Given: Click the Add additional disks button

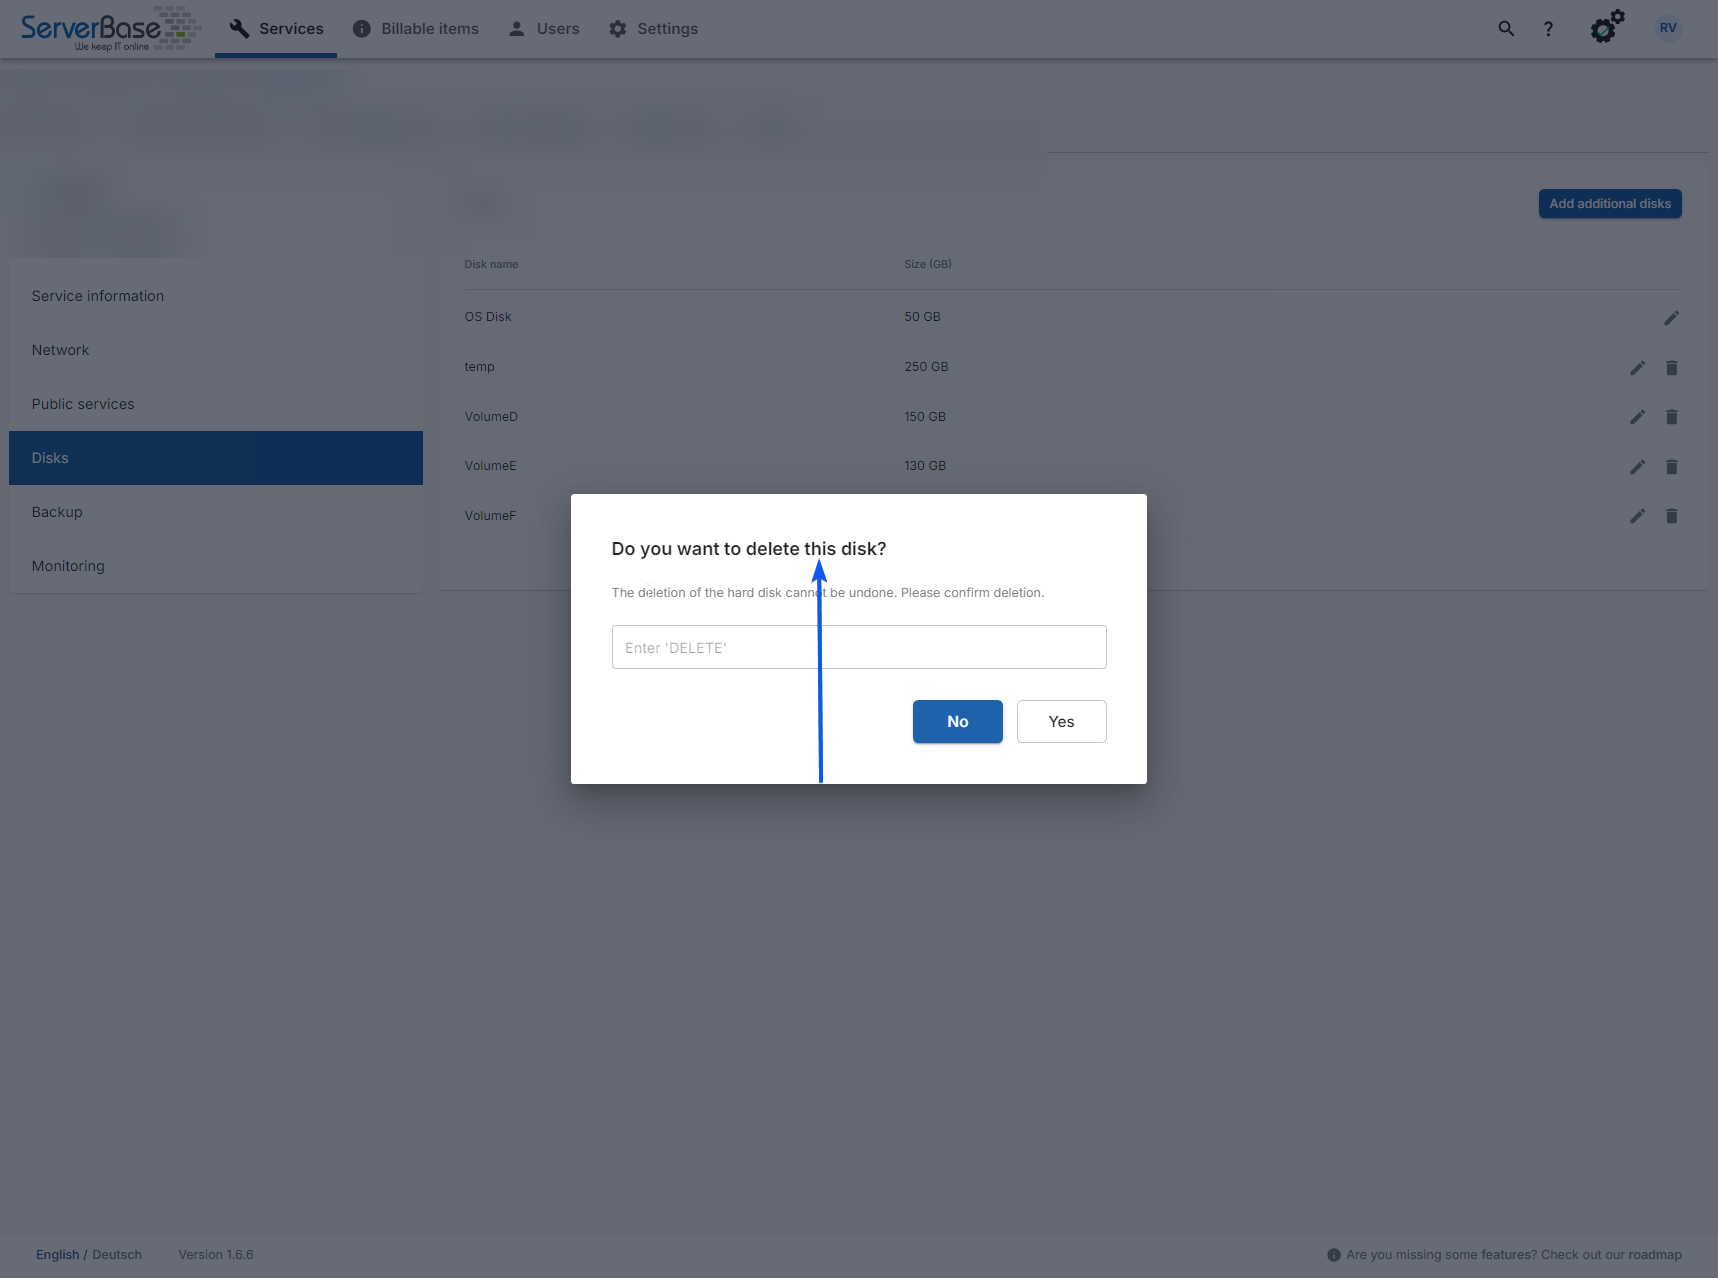Looking at the screenshot, I should click(1609, 204).
